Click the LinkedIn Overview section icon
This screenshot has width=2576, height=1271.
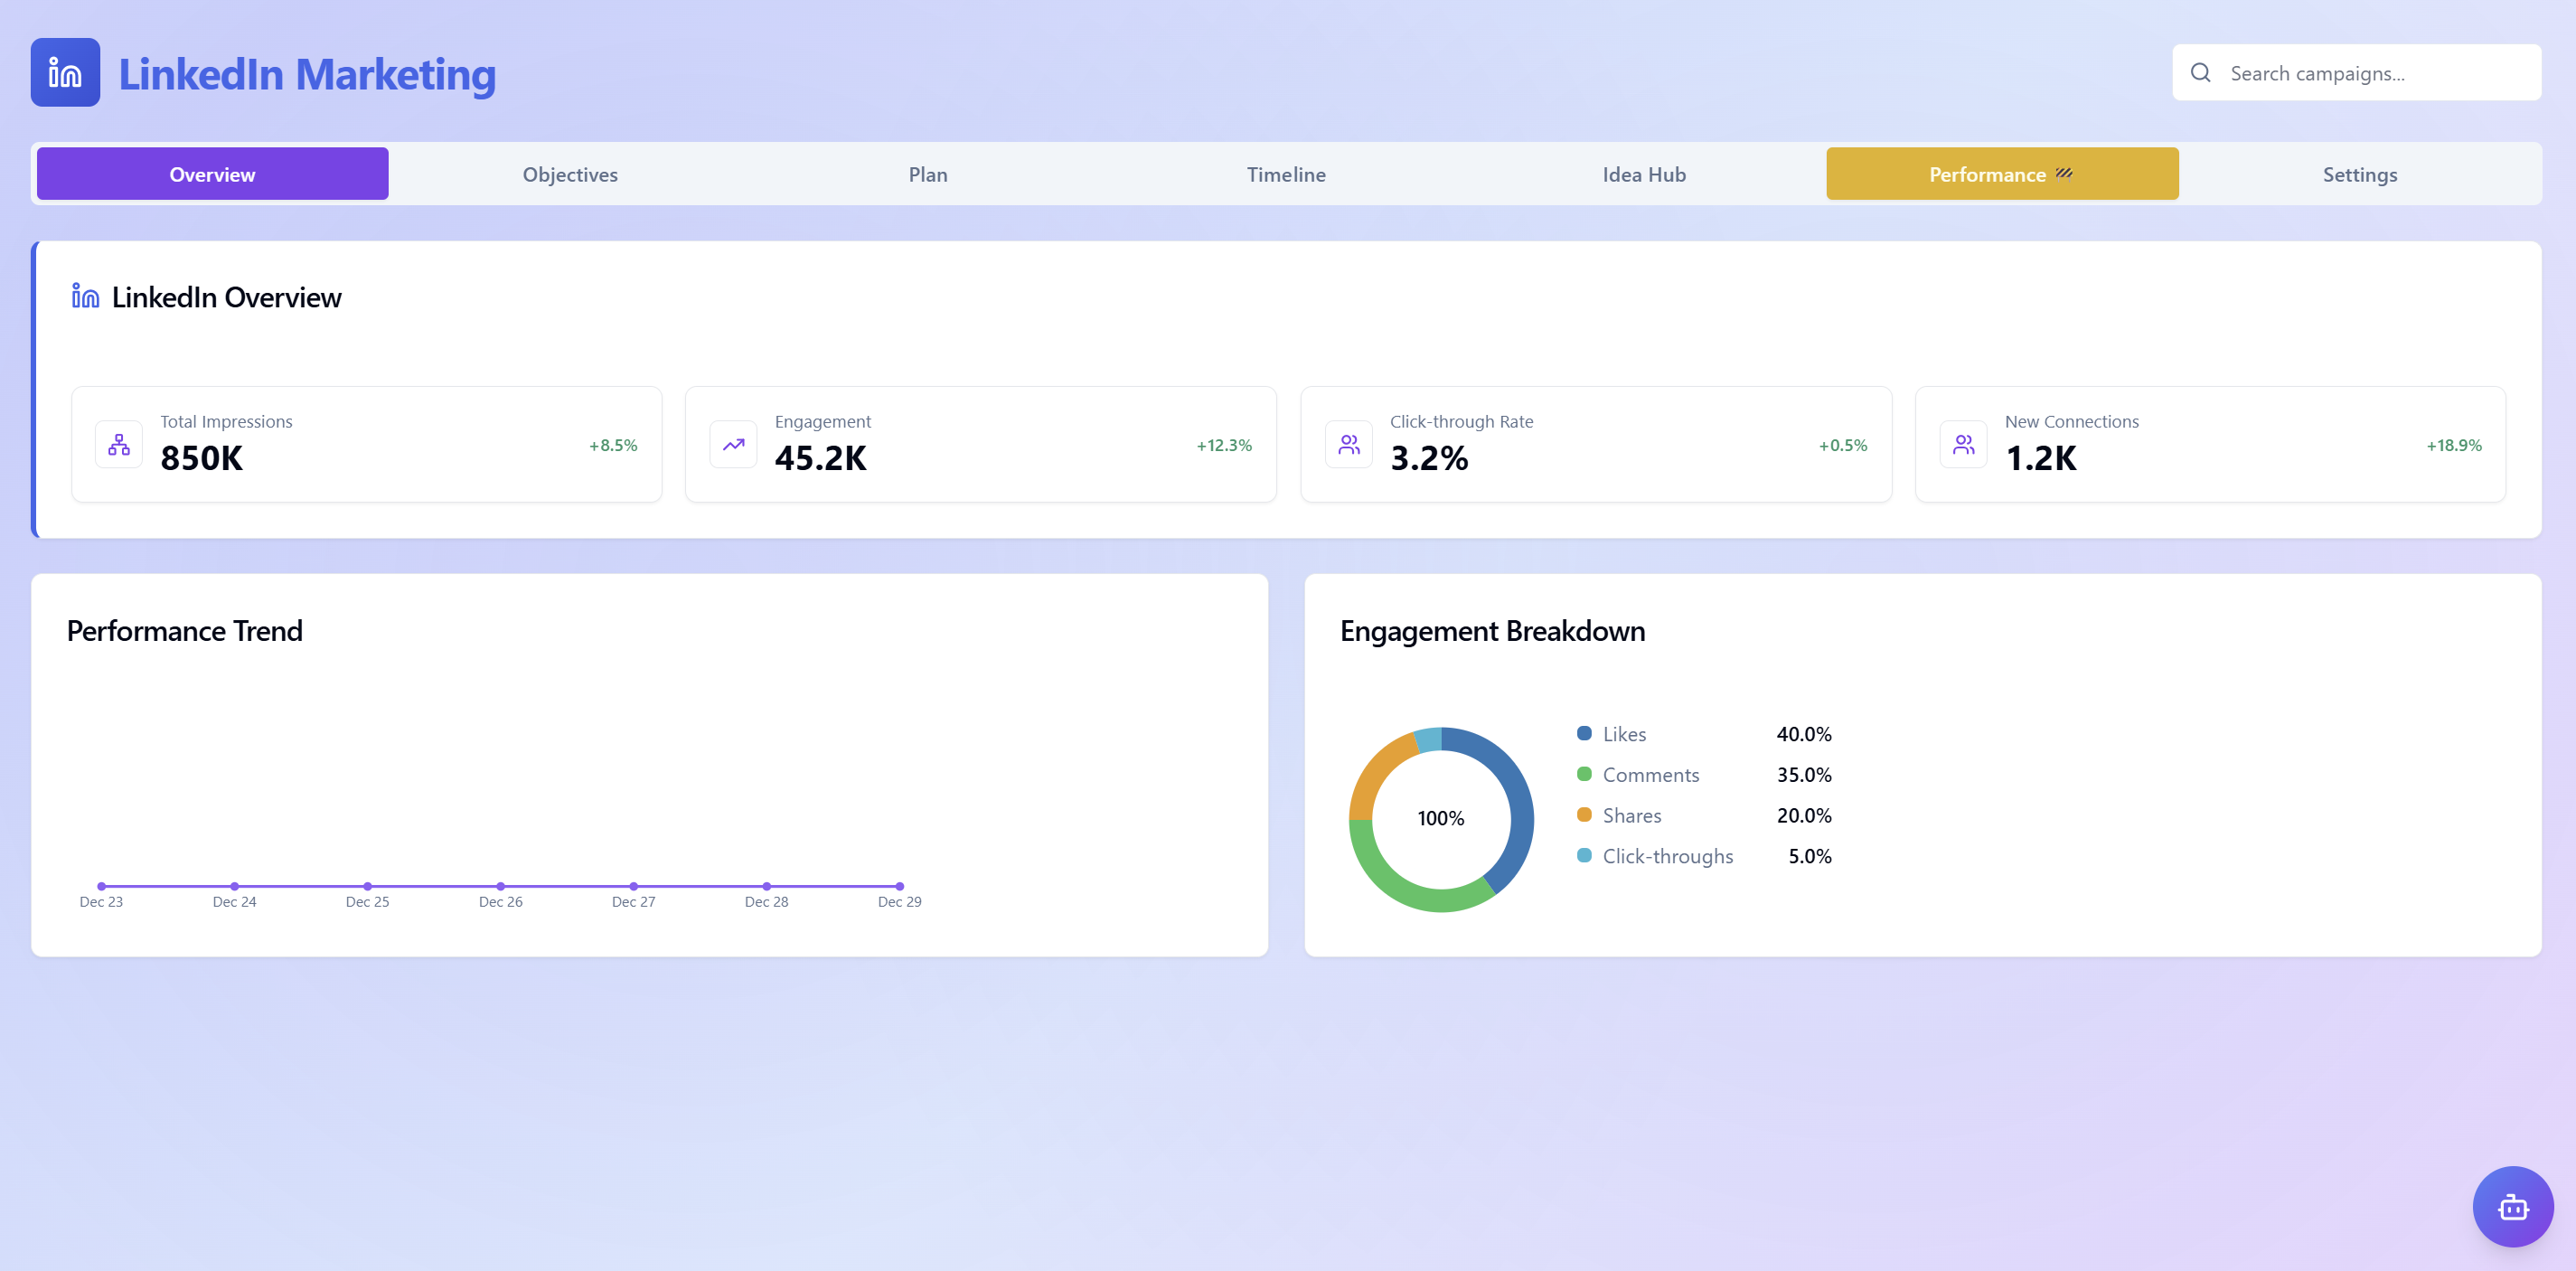[x=84, y=295]
